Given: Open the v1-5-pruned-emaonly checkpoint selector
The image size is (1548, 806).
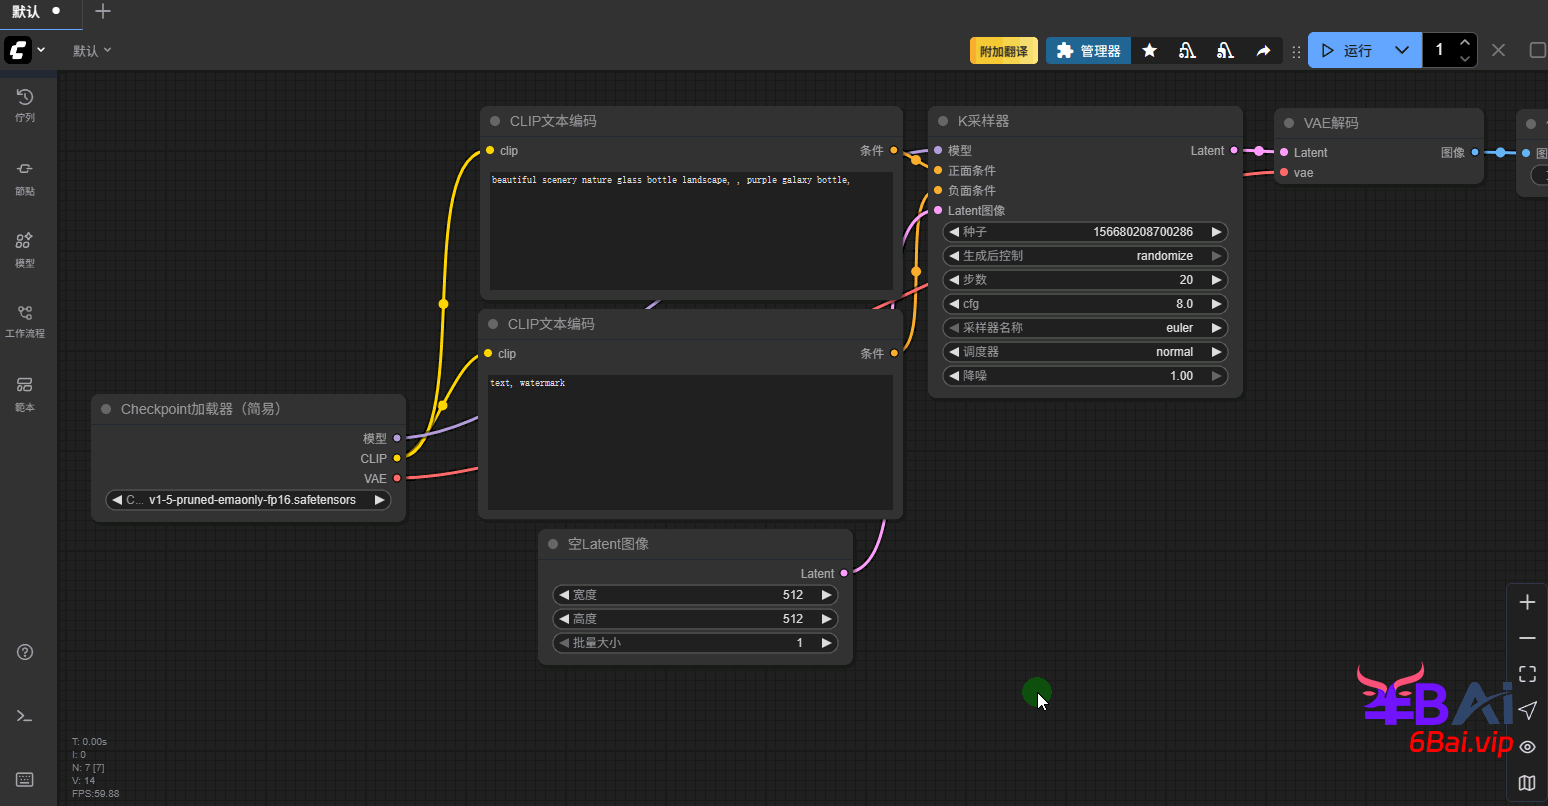Looking at the screenshot, I should pyautogui.click(x=248, y=500).
